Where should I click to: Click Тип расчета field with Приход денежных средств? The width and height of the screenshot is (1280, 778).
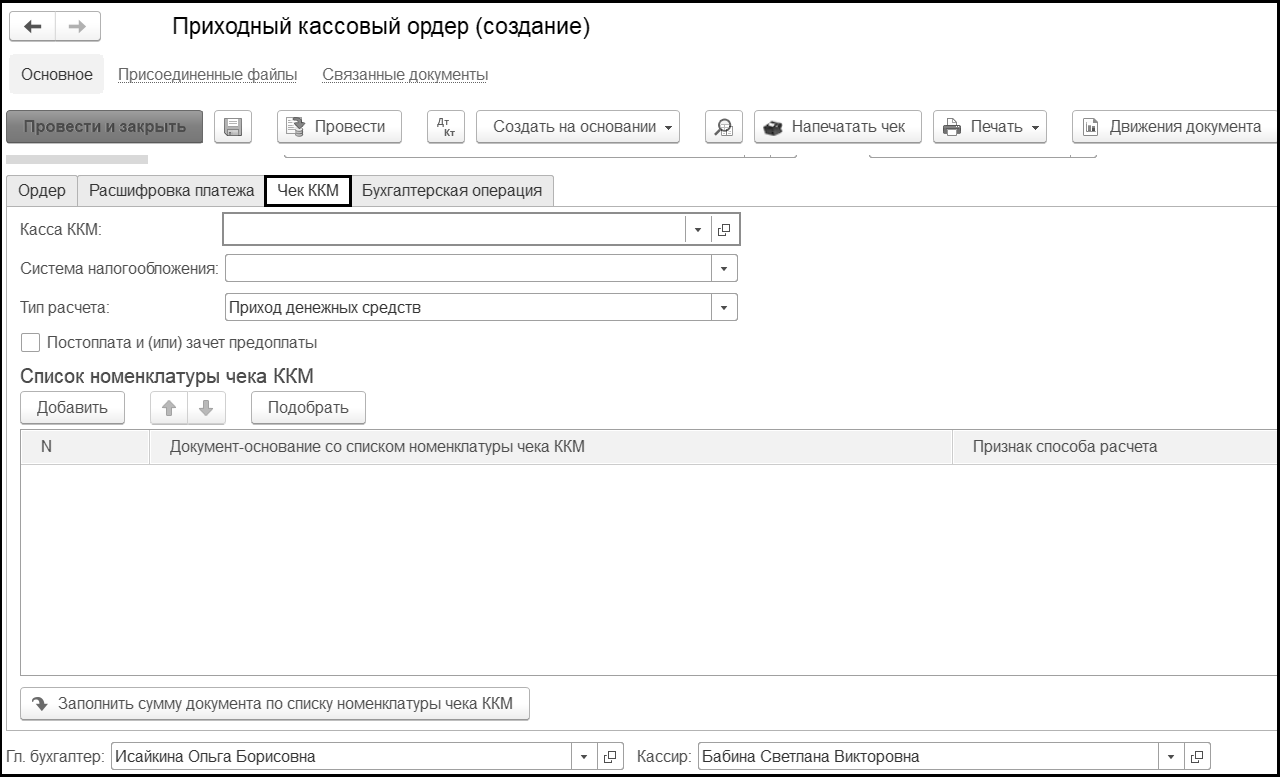click(x=468, y=307)
